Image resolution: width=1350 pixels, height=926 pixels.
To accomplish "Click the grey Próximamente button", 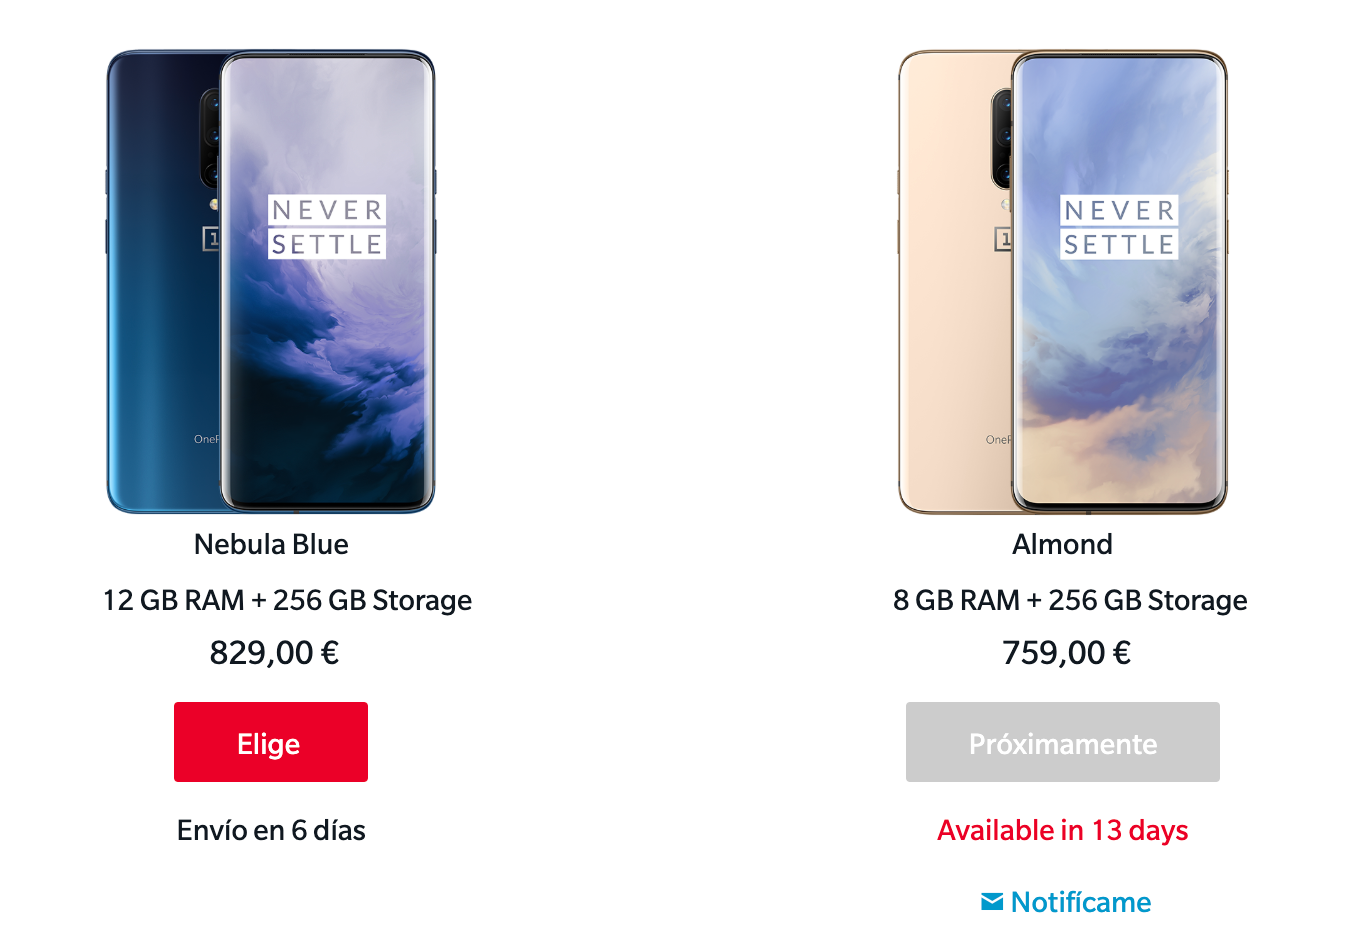I will (1063, 742).
